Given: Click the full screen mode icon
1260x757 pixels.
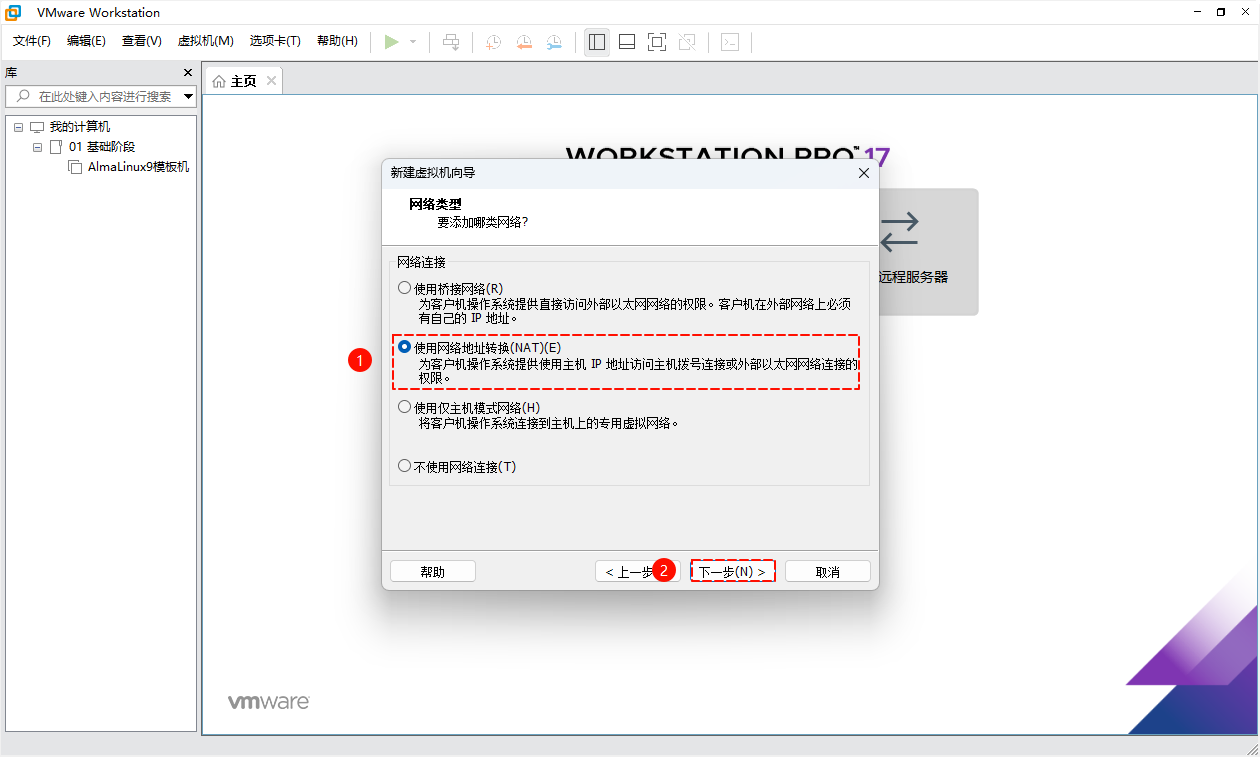Looking at the screenshot, I should coord(657,42).
